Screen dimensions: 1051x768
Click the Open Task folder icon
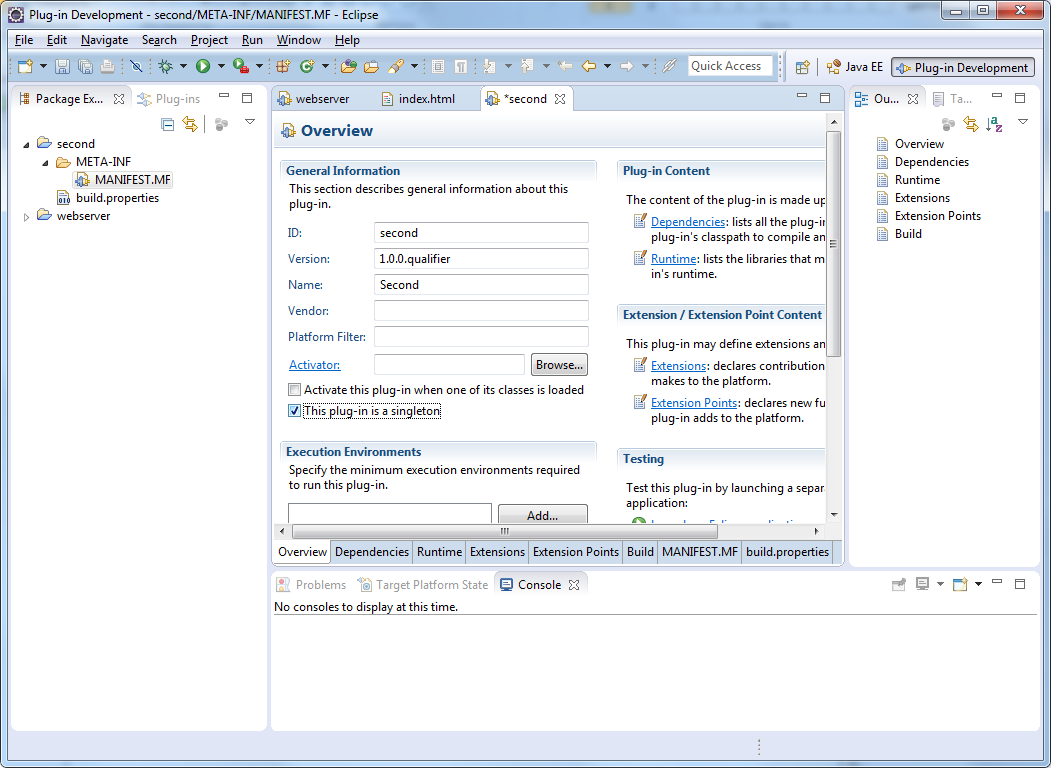pyautogui.click(x=371, y=66)
